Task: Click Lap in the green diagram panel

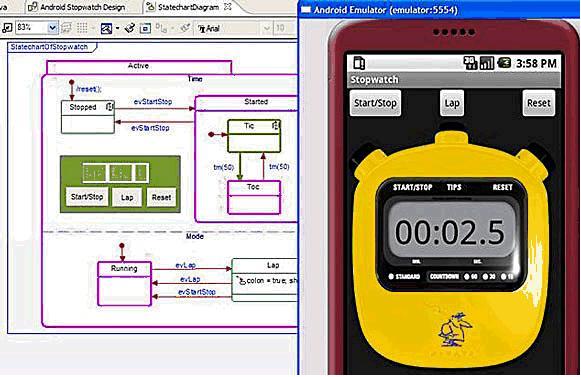Action: (x=127, y=197)
